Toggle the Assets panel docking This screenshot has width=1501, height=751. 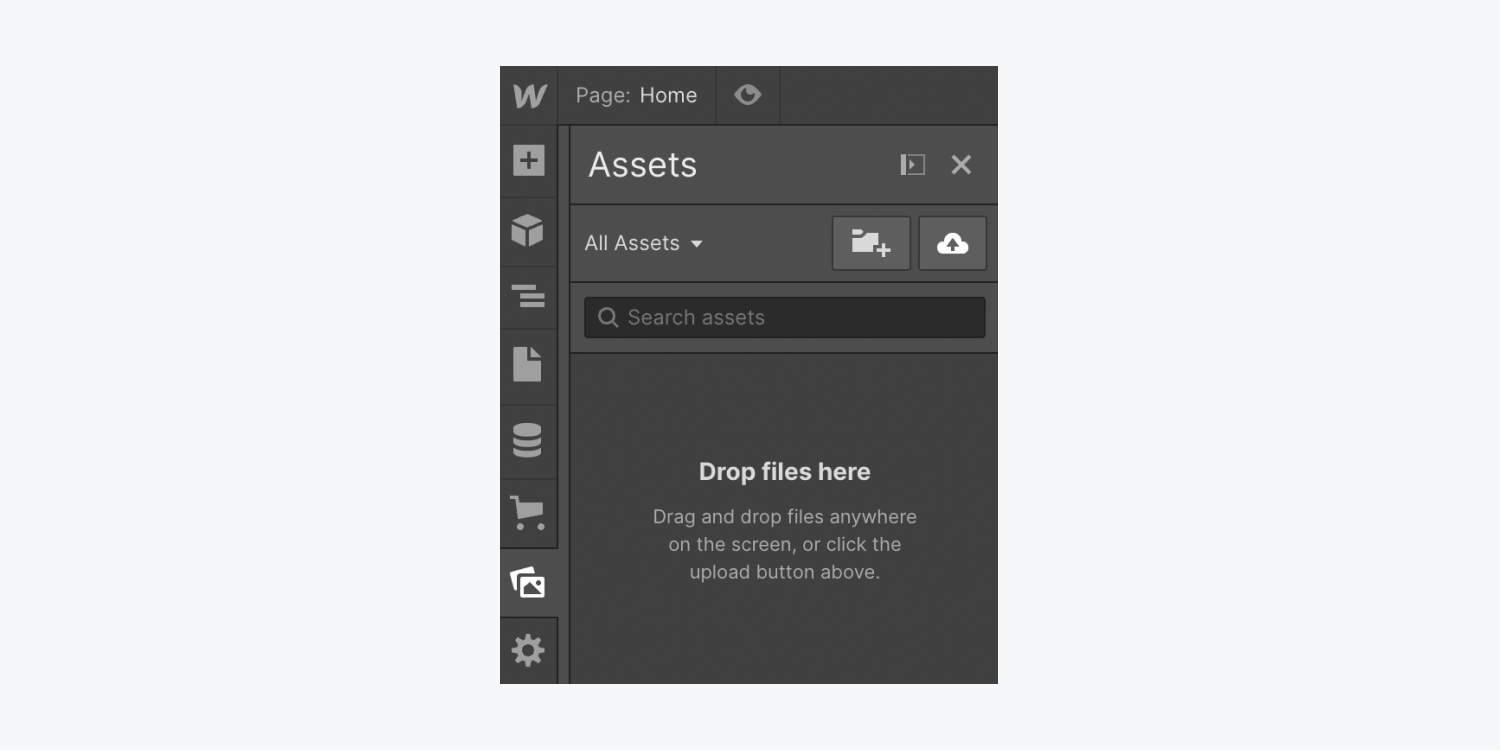click(x=911, y=164)
